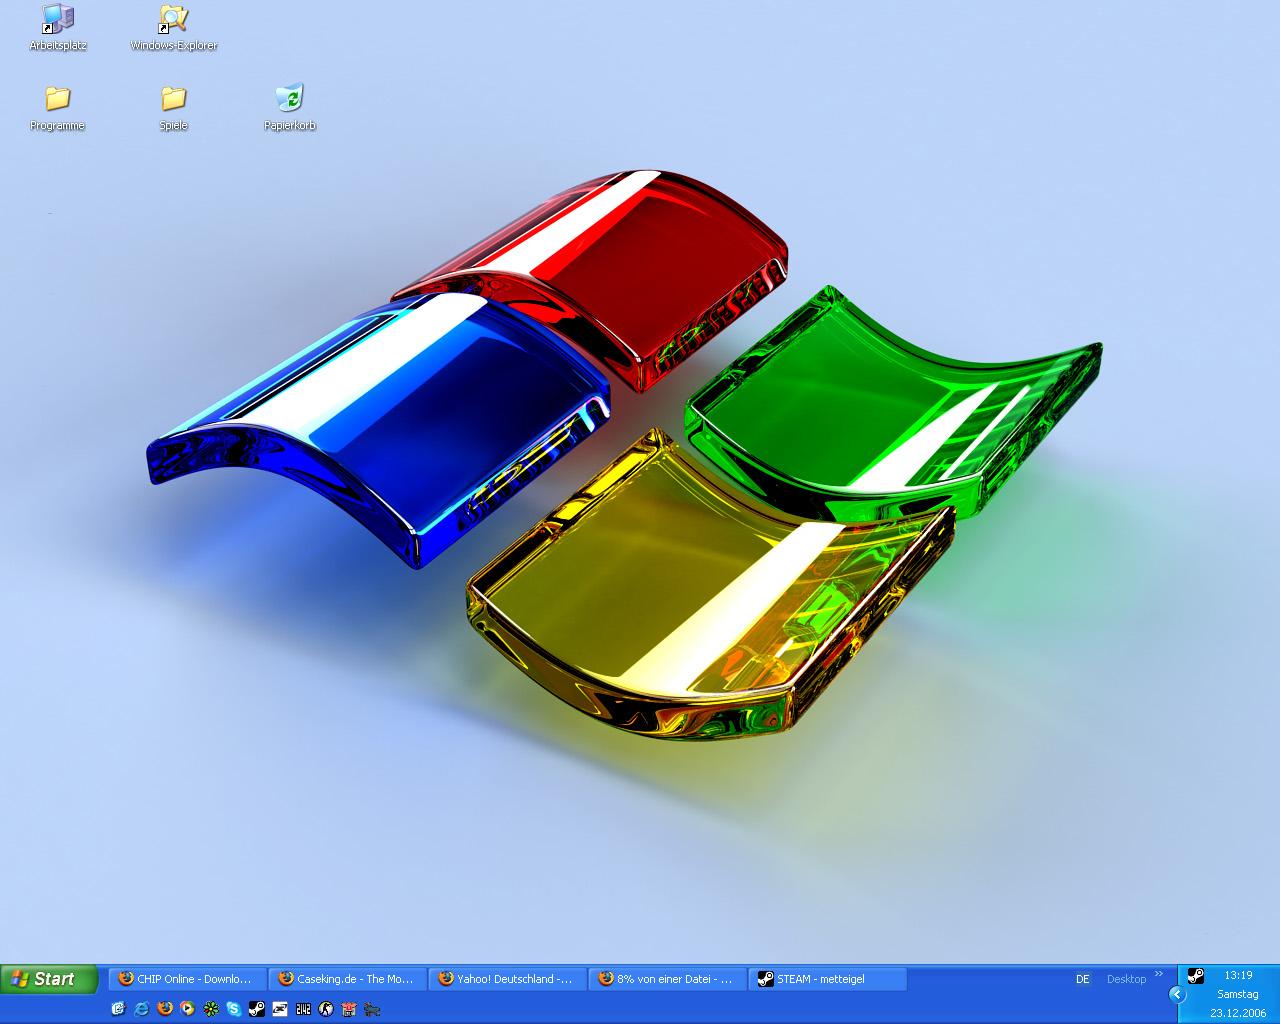Show hidden tray icons arrow

[x=1177, y=994]
